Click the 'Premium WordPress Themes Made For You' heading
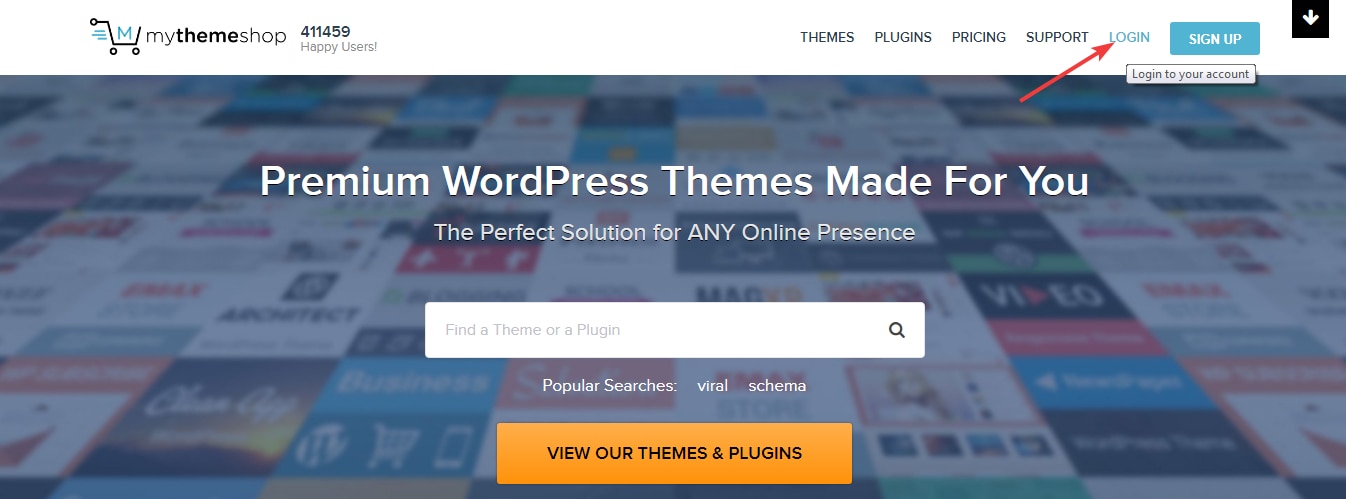The image size is (1346, 499). click(674, 181)
